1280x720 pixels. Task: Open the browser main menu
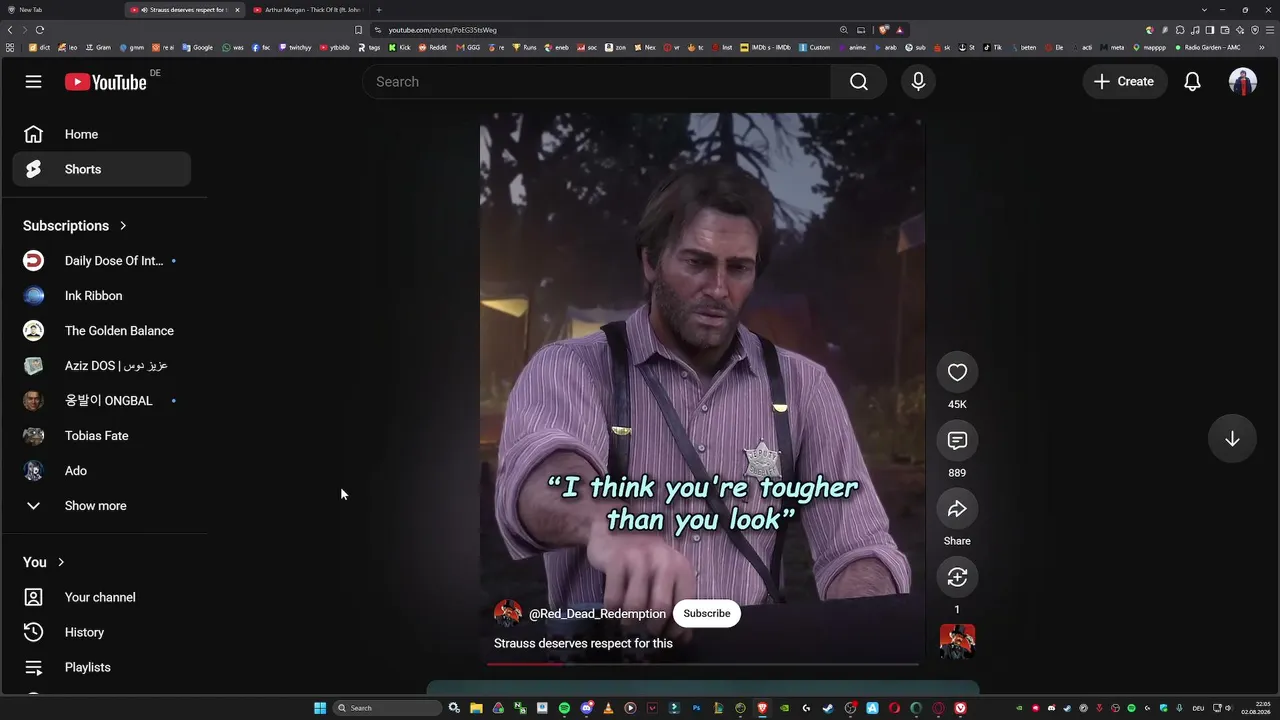(x=1270, y=30)
